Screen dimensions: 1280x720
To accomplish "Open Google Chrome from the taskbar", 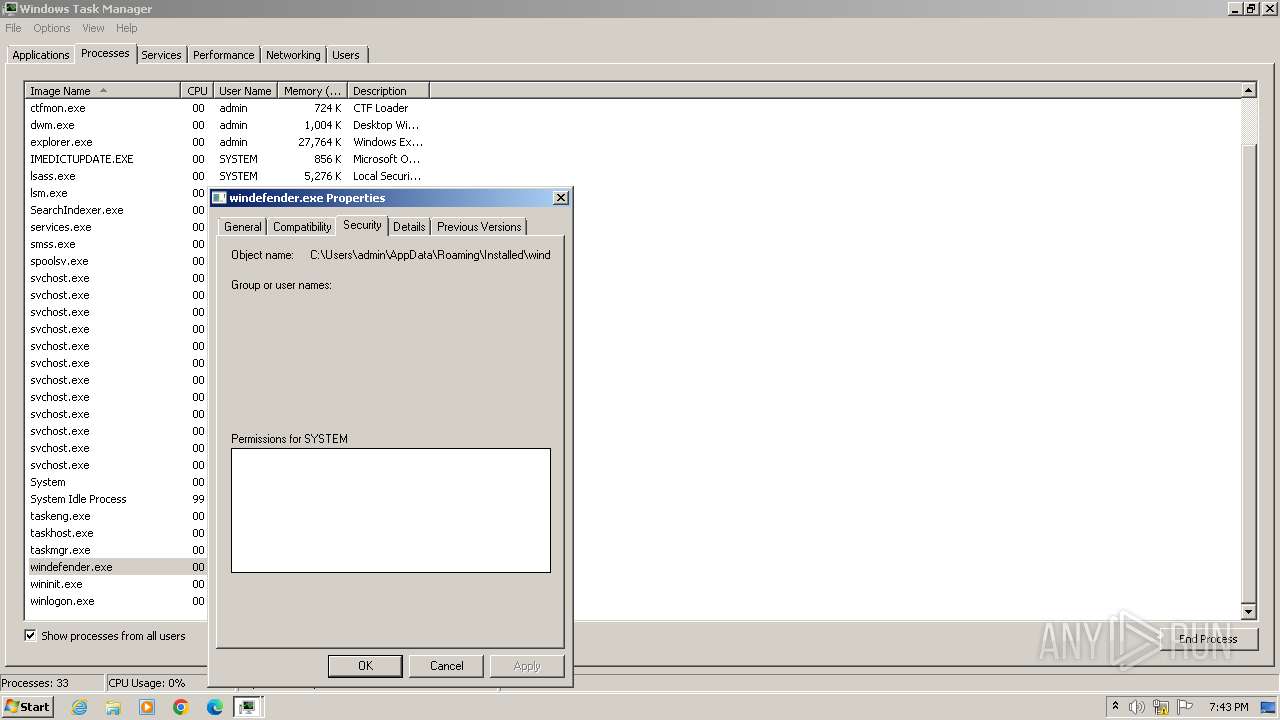I will tap(181, 707).
